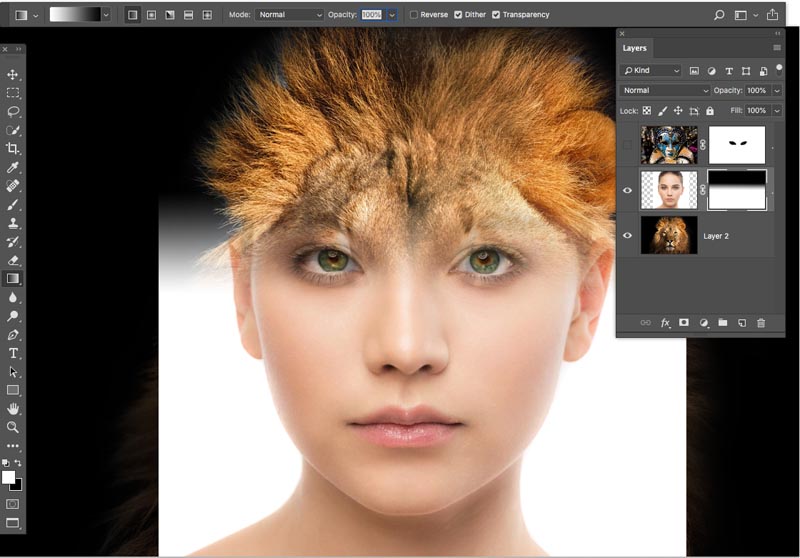
Task: Delete layer with trash icon
Action: [x=761, y=323]
